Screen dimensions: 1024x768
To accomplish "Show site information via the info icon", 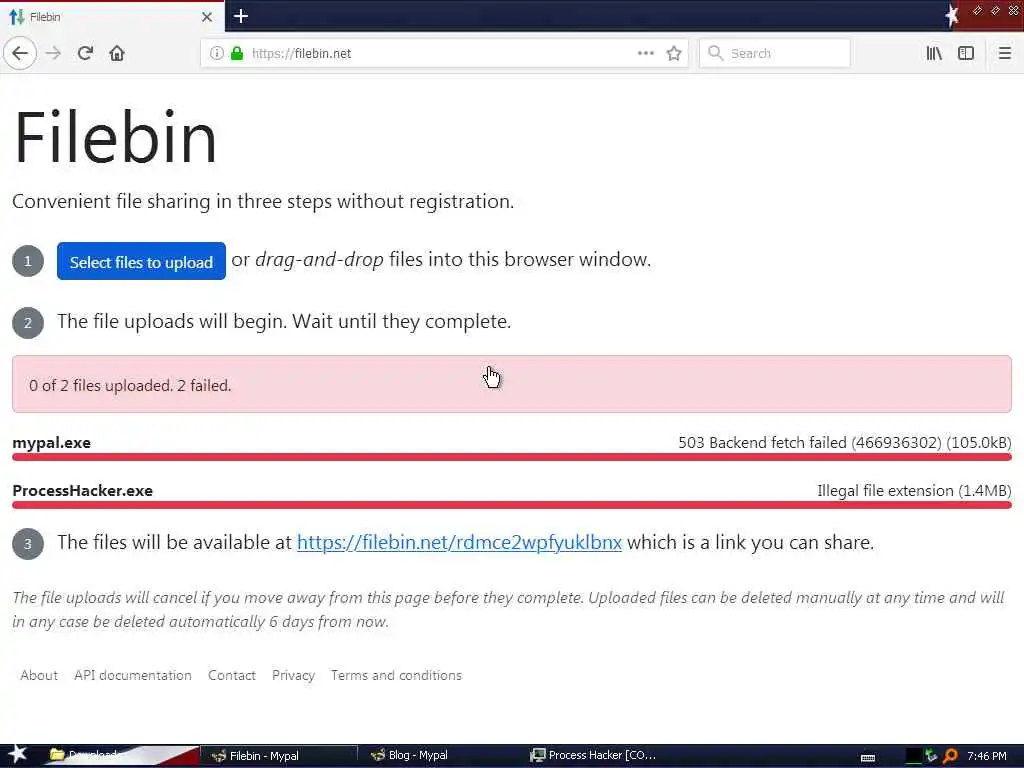I will [x=216, y=53].
